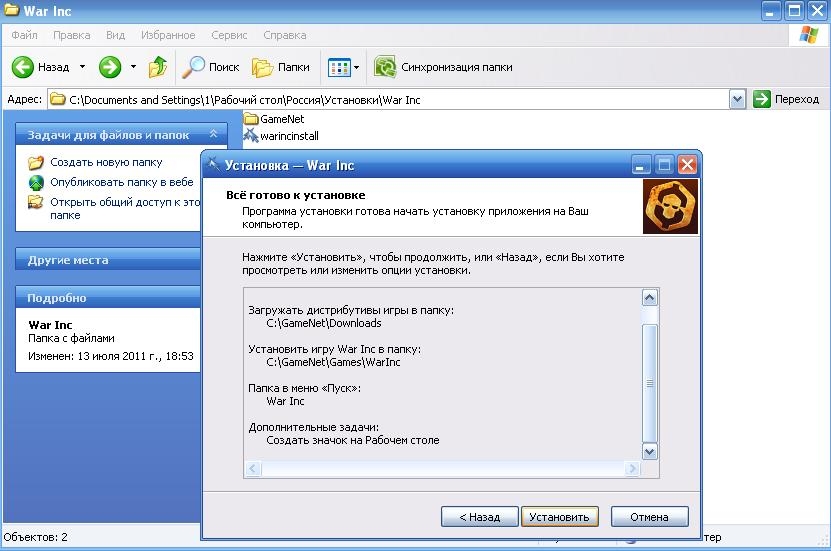Click the Установить install button
Image resolution: width=831 pixels, height=551 pixels.
pyautogui.click(x=560, y=517)
